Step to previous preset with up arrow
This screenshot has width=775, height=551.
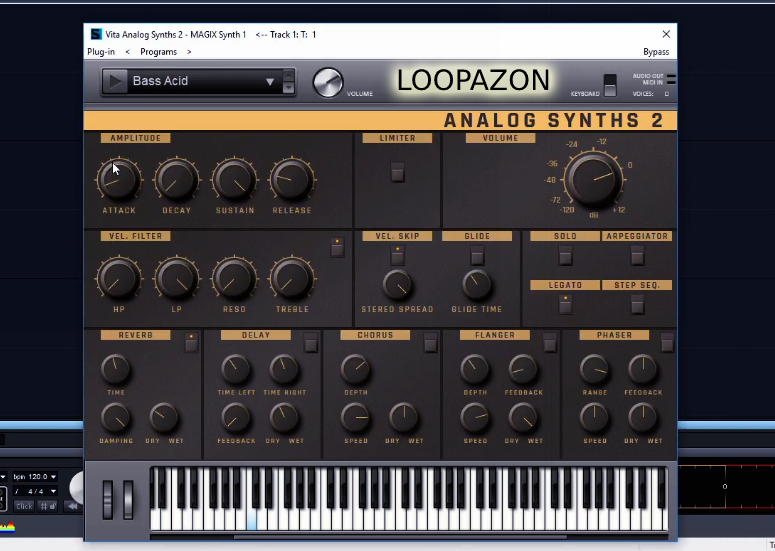click(288, 76)
